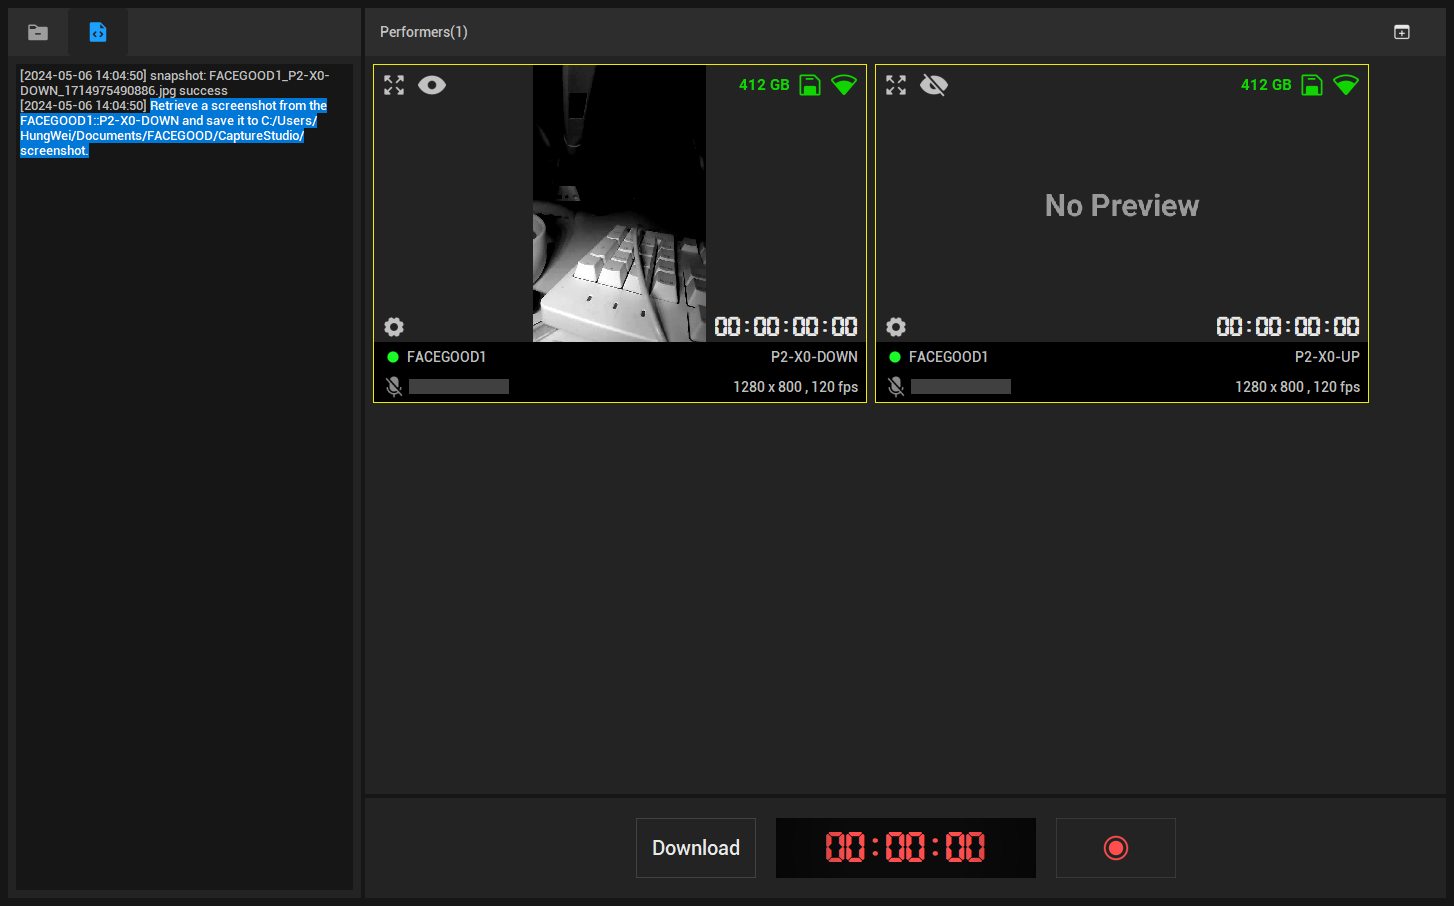This screenshot has height=906, width=1454.
Task: Click the red main timer display
Action: pyautogui.click(x=906, y=848)
